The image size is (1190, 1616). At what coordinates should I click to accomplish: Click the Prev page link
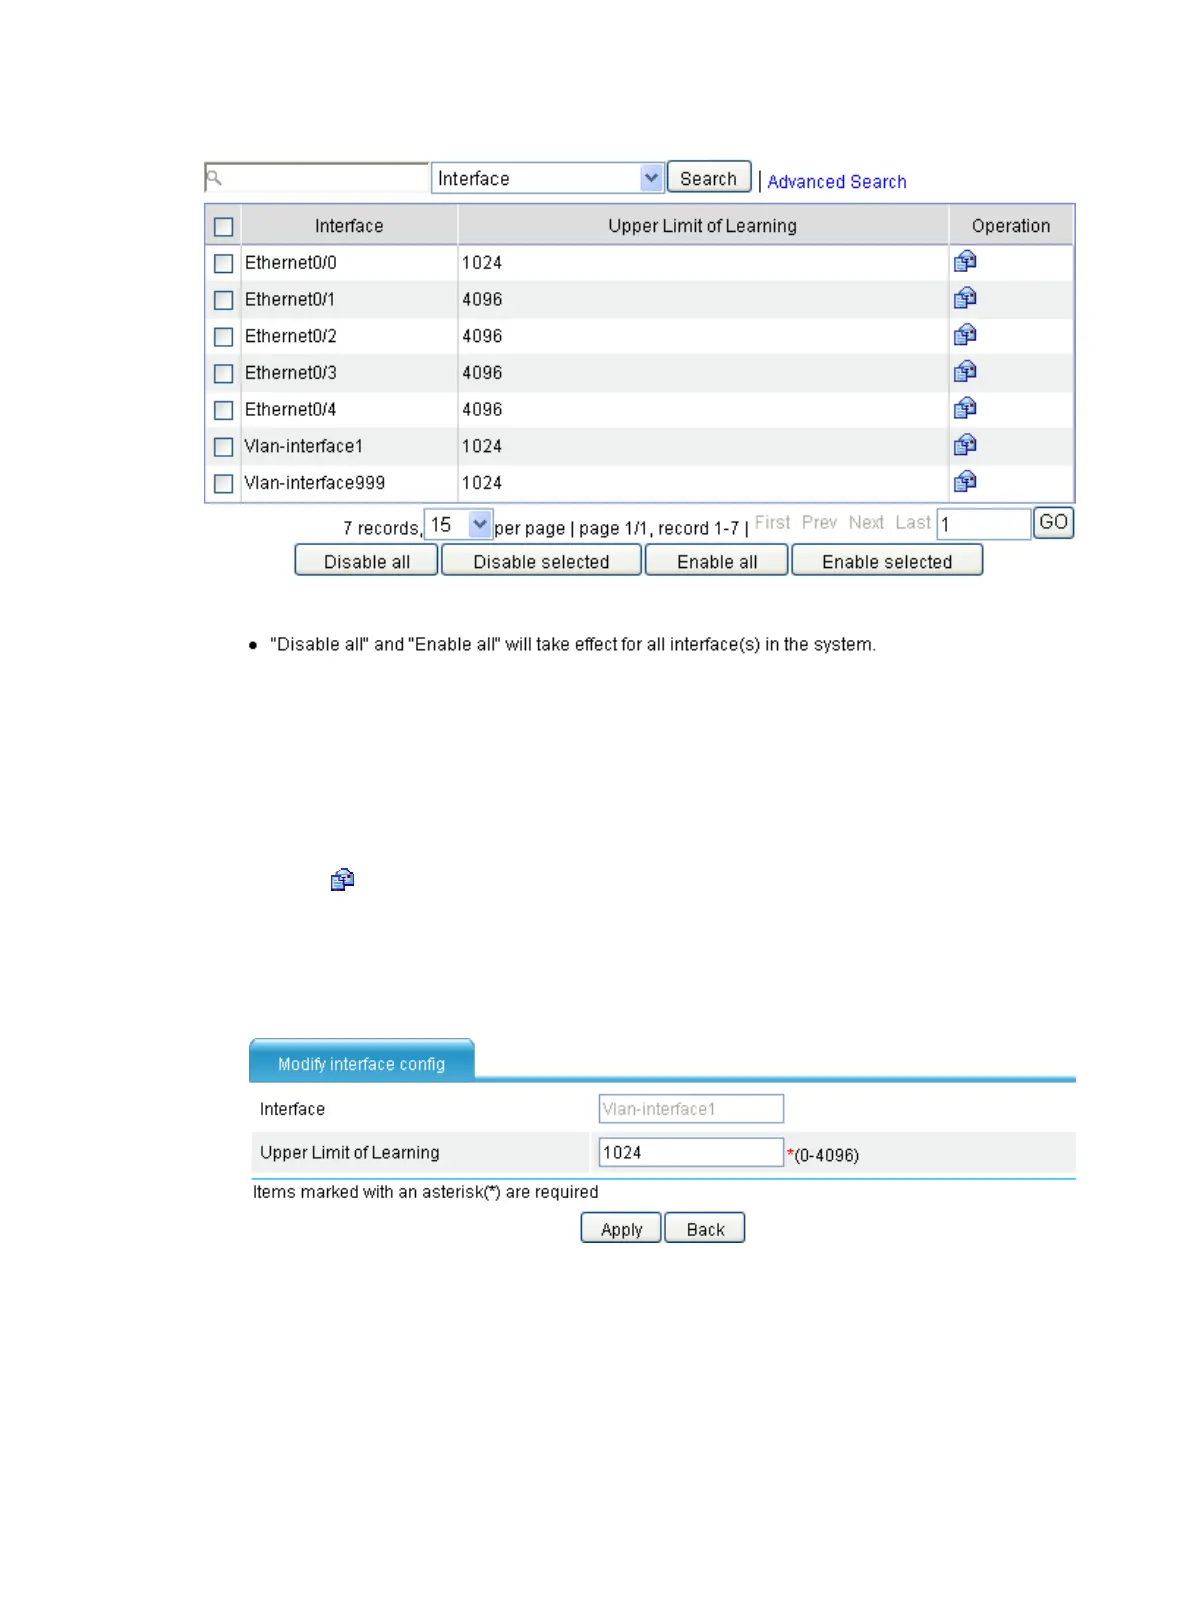tap(819, 522)
